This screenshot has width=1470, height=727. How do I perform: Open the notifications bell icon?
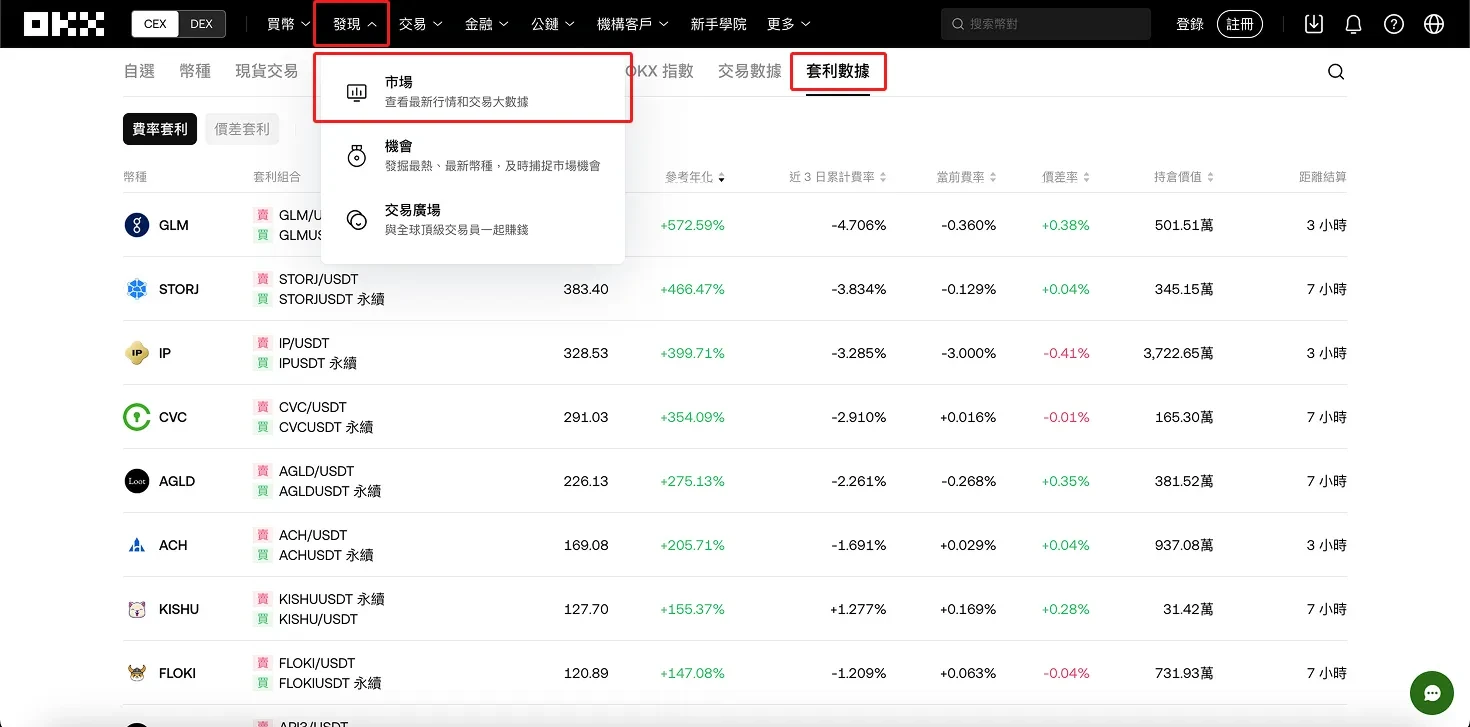click(1353, 24)
